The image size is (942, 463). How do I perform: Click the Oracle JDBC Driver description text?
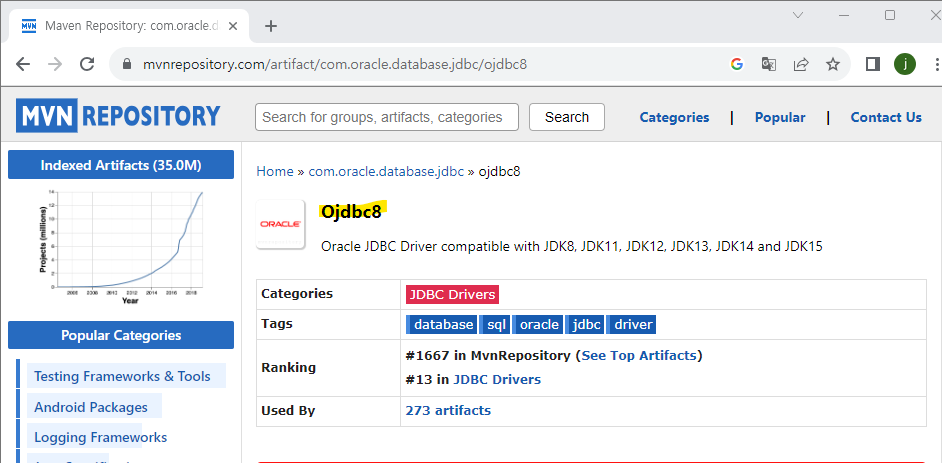pyautogui.click(x=571, y=246)
